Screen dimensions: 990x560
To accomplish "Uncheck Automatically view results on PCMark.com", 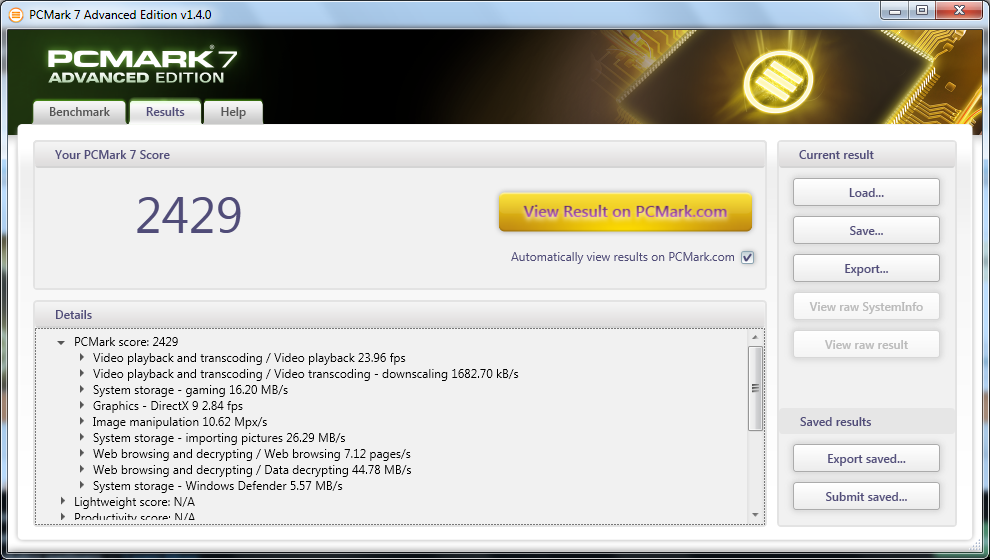I will tap(748, 257).
